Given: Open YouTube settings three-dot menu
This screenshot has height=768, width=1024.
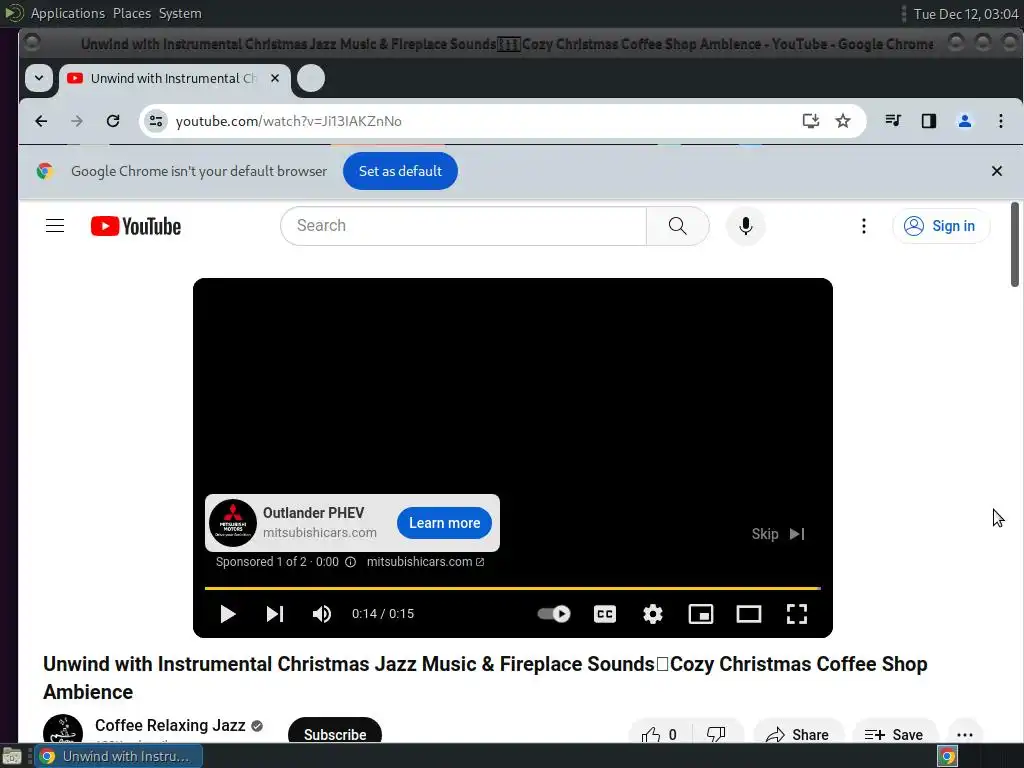Looking at the screenshot, I should point(863,226).
